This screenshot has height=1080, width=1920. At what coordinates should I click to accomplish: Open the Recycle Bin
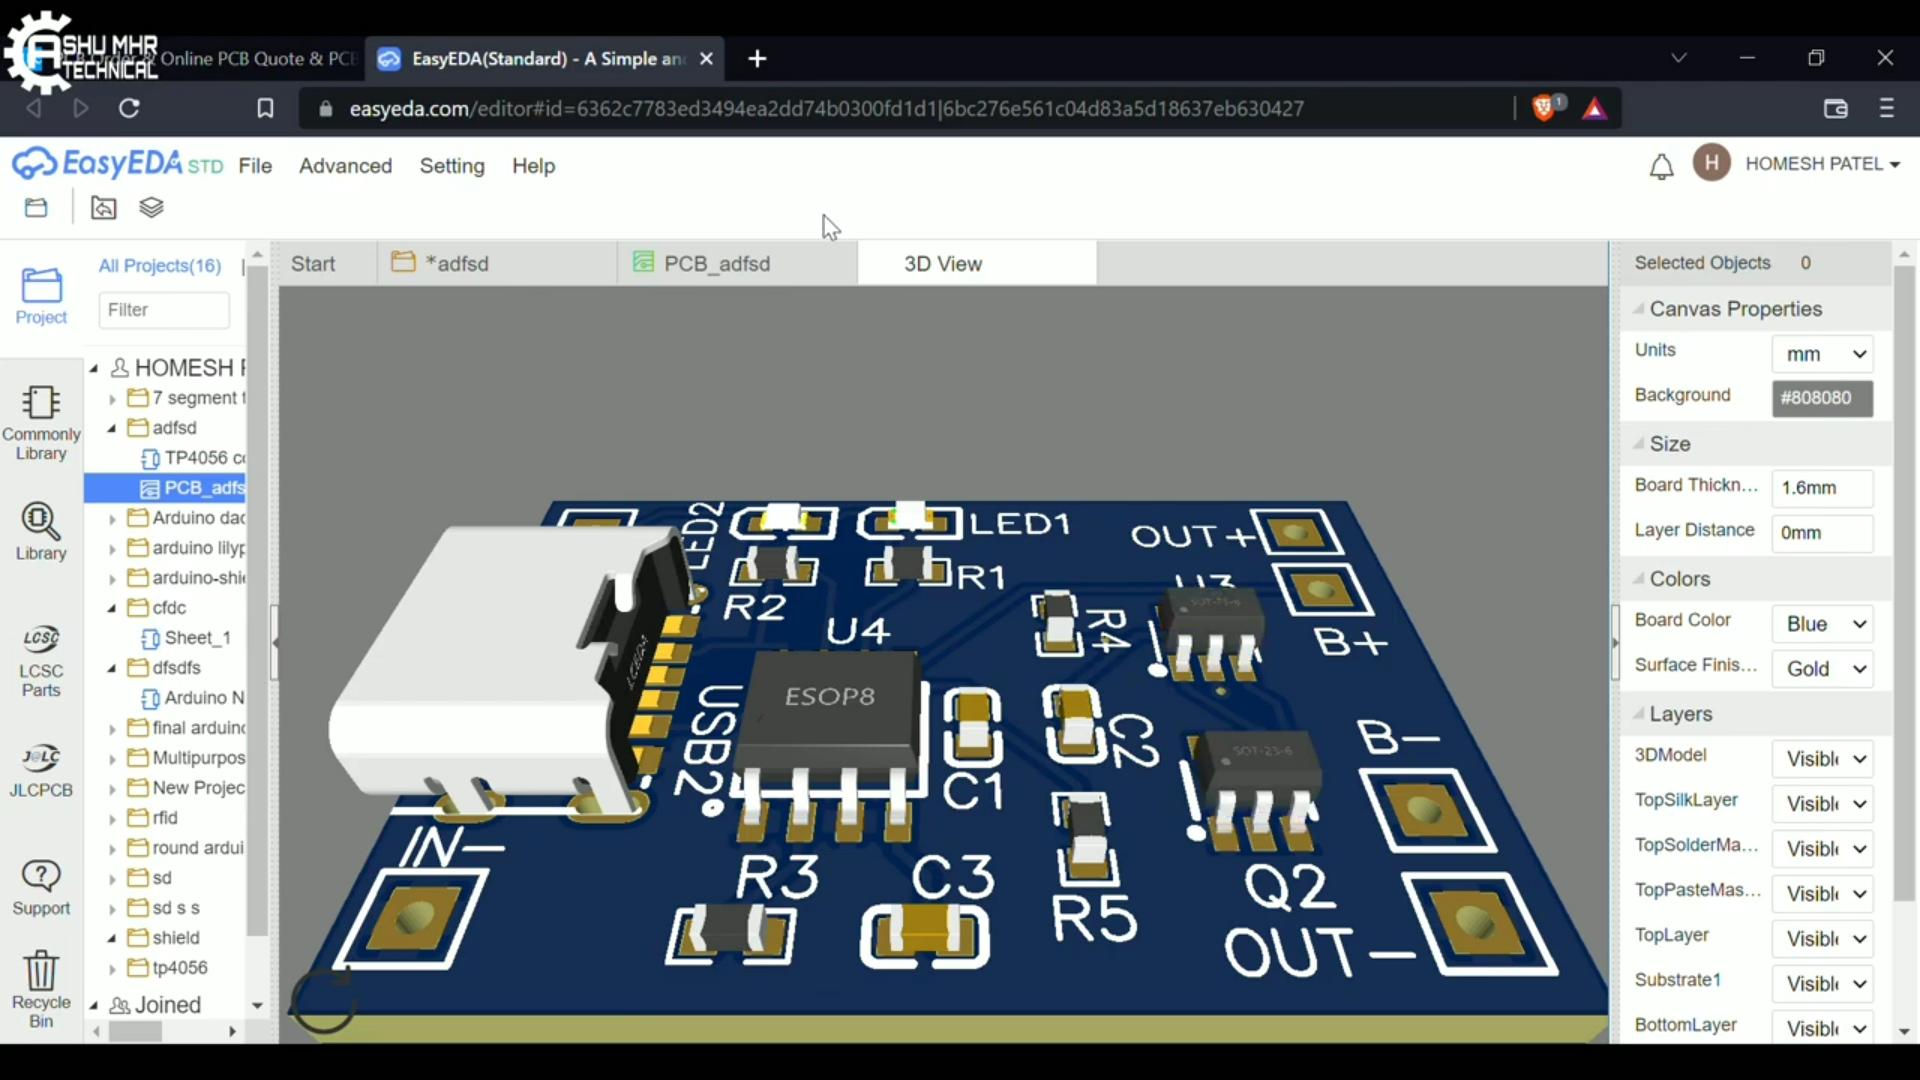coord(41,985)
